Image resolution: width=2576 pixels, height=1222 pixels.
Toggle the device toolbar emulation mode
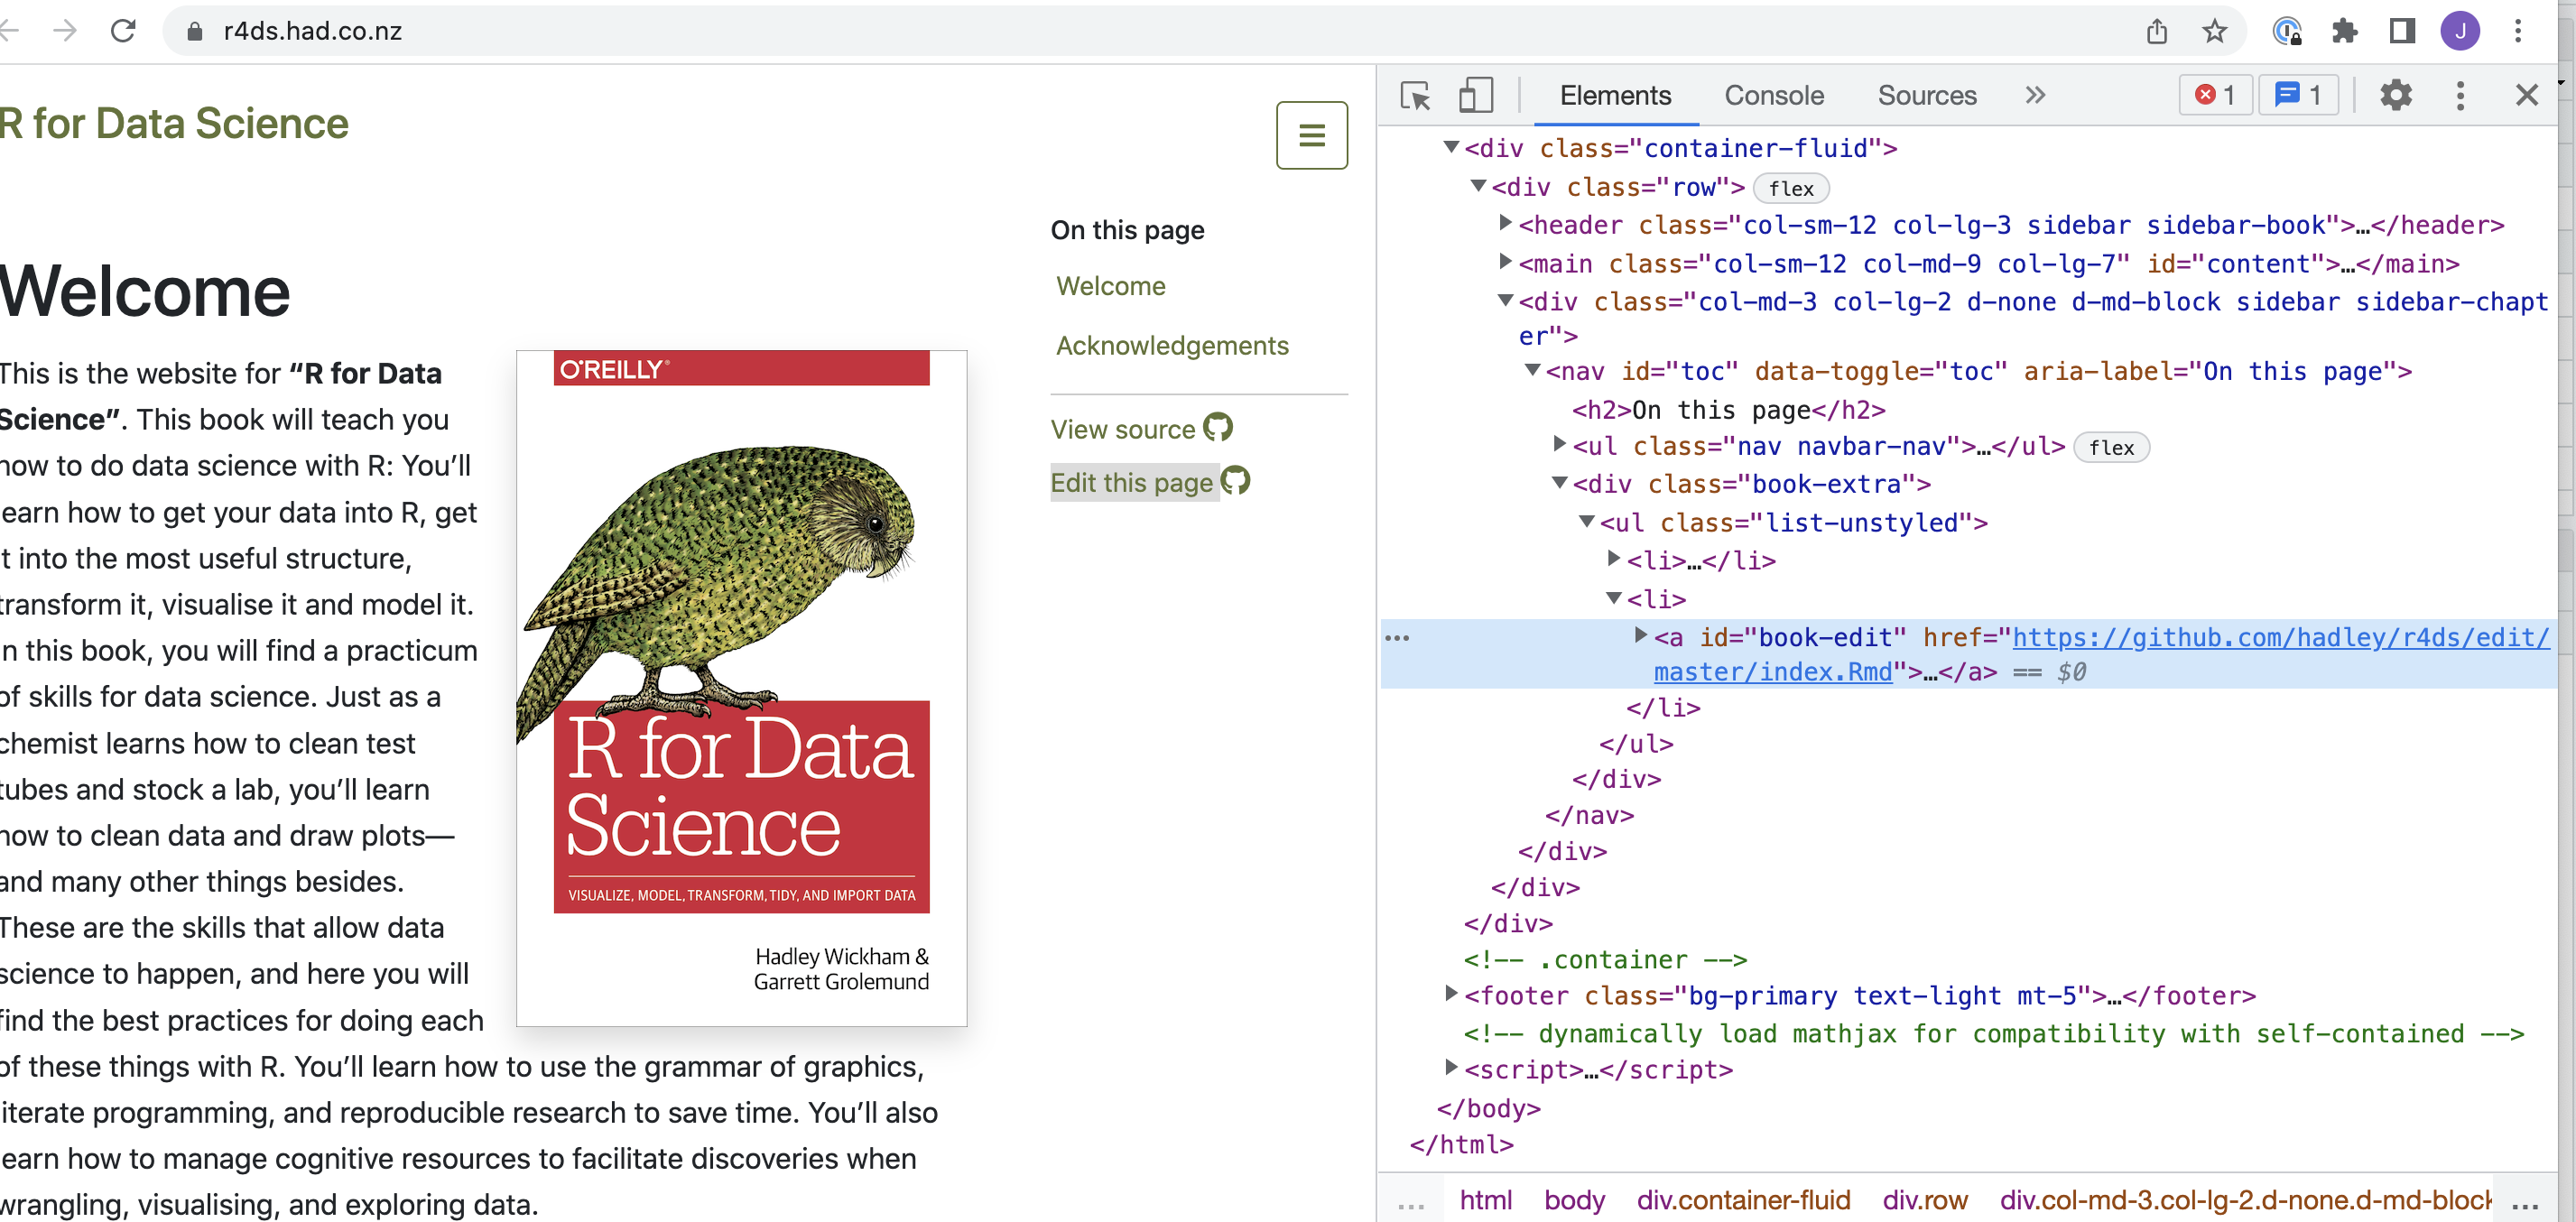(1476, 96)
